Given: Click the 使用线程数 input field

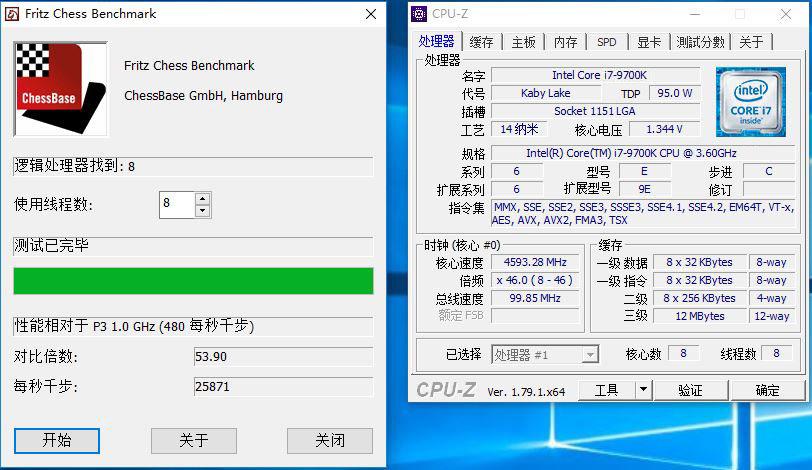Looking at the screenshot, I should tap(178, 204).
